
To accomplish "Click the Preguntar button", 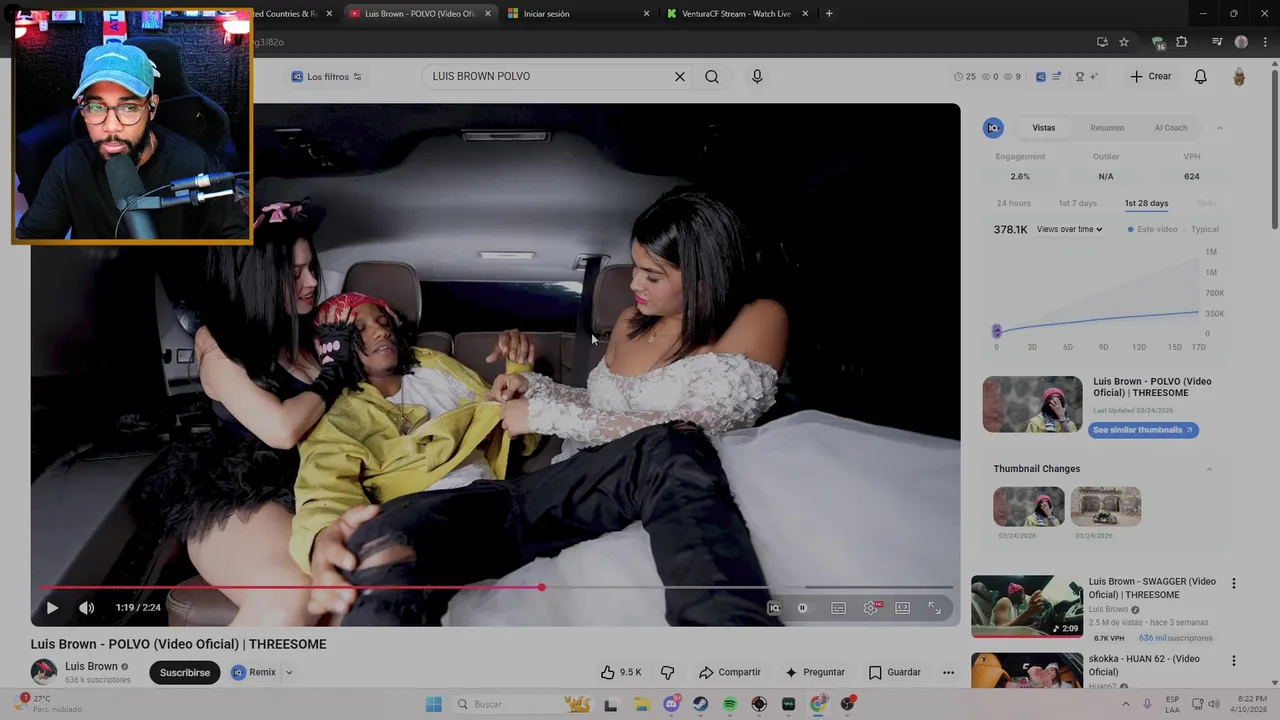I will point(815,672).
